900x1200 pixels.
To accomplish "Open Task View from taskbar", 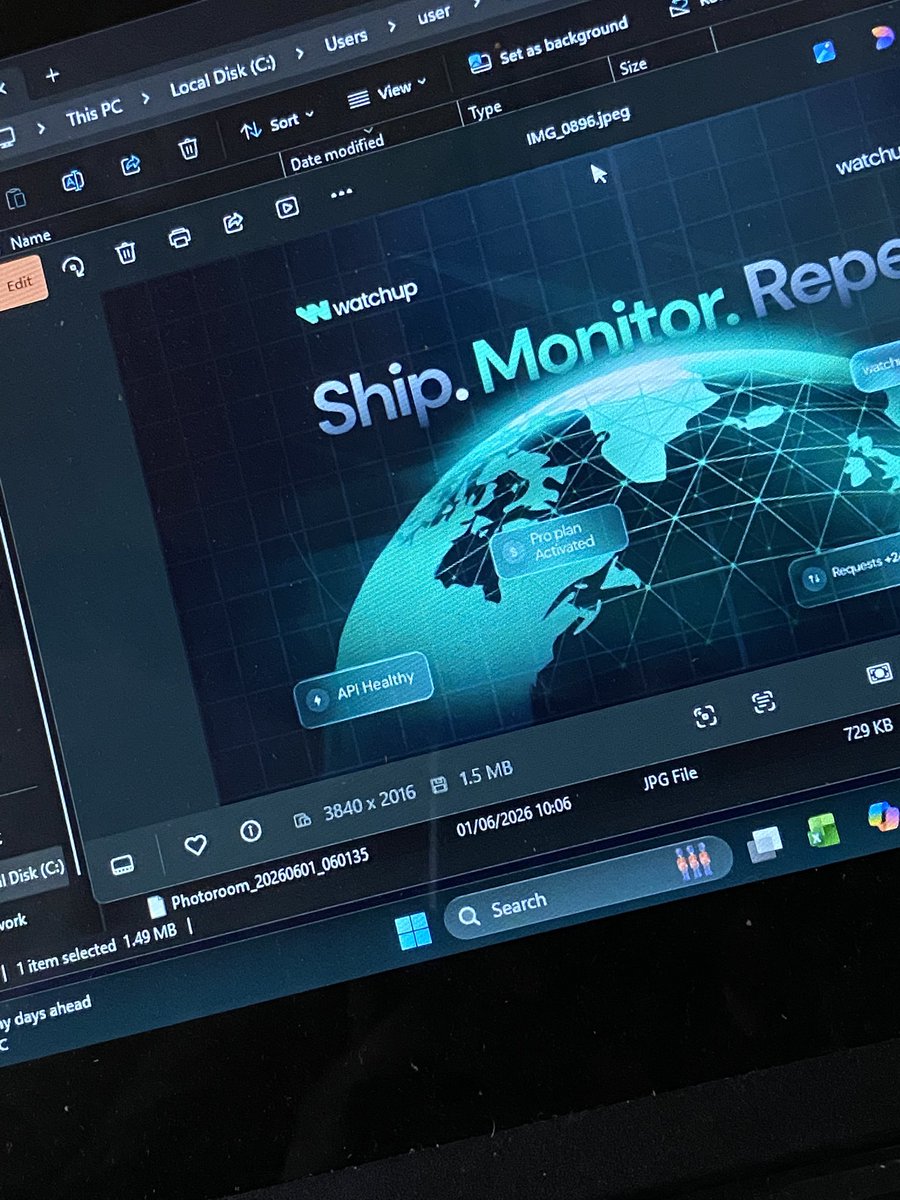I will coord(765,845).
